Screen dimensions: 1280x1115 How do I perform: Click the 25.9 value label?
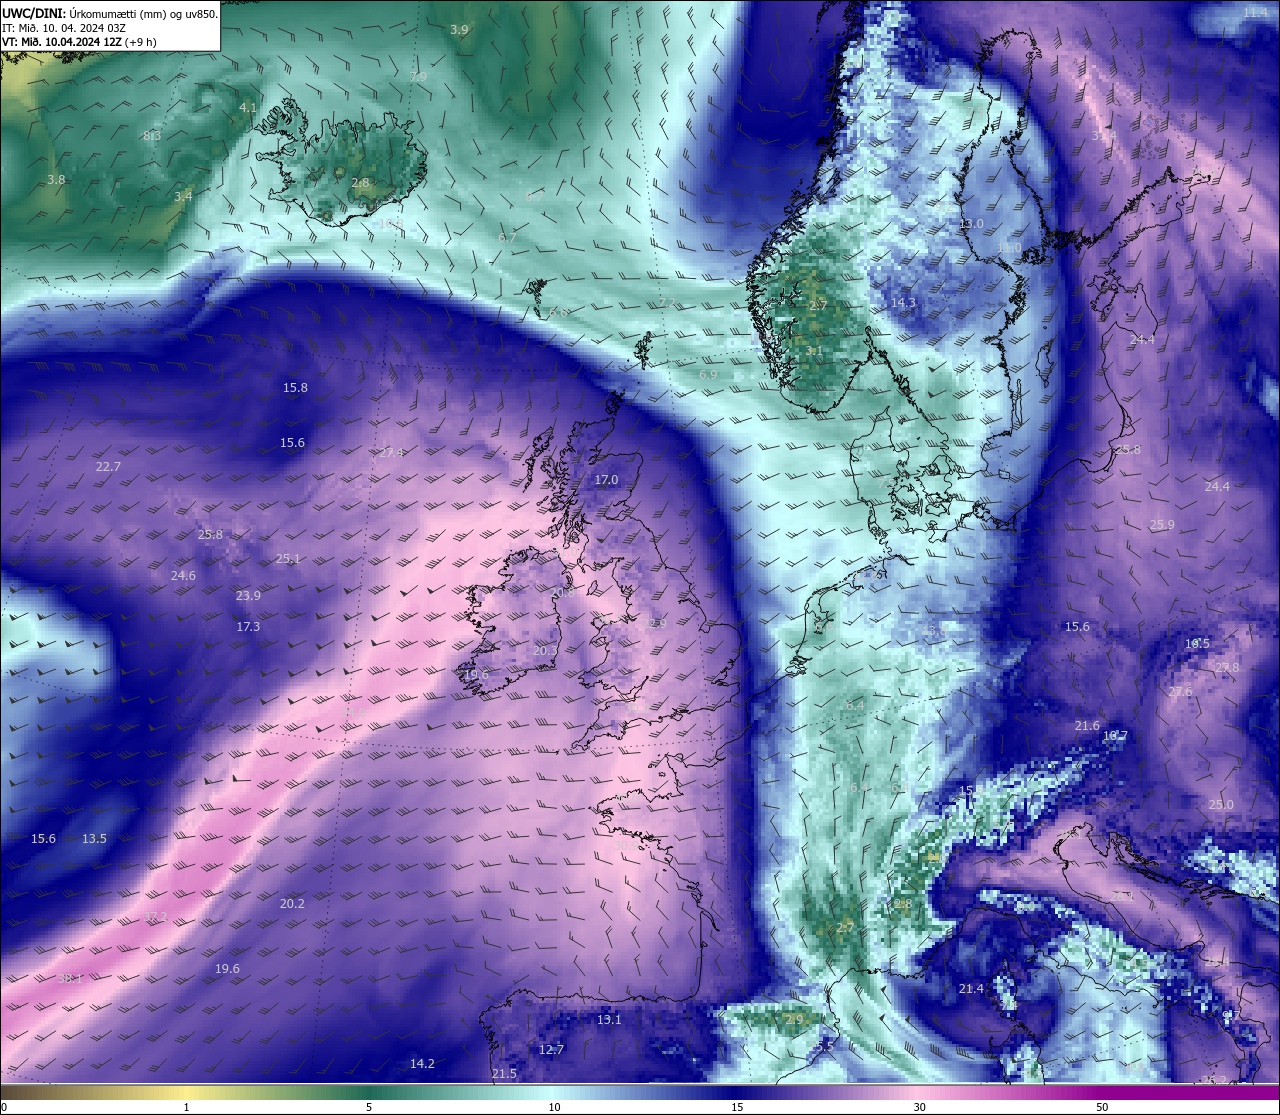tap(1161, 525)
